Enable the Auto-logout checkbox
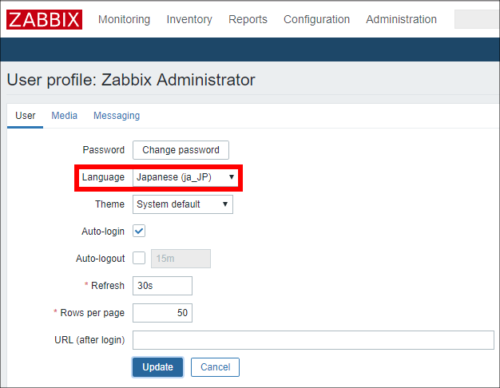The height and width of the screenshot is (388, 500). point(139,258)
